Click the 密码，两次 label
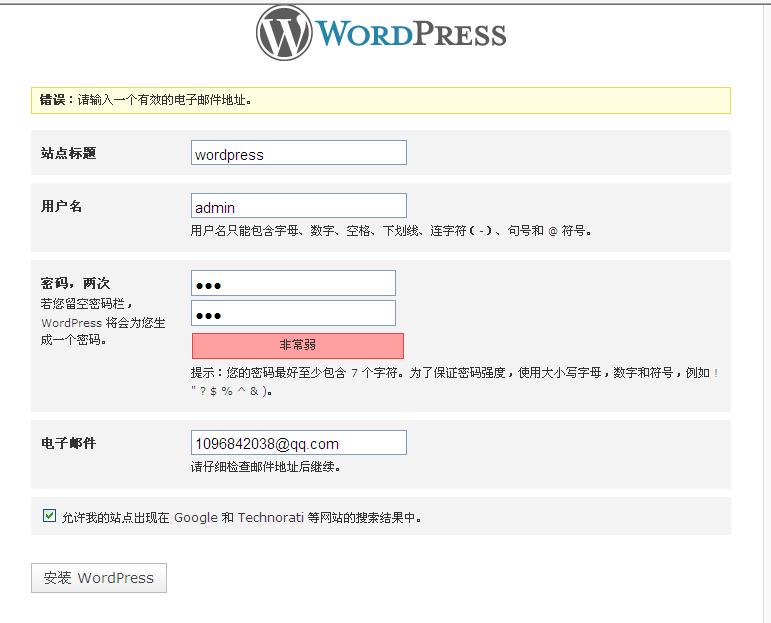Screen dimensions: 771x623 click(75, 283)
